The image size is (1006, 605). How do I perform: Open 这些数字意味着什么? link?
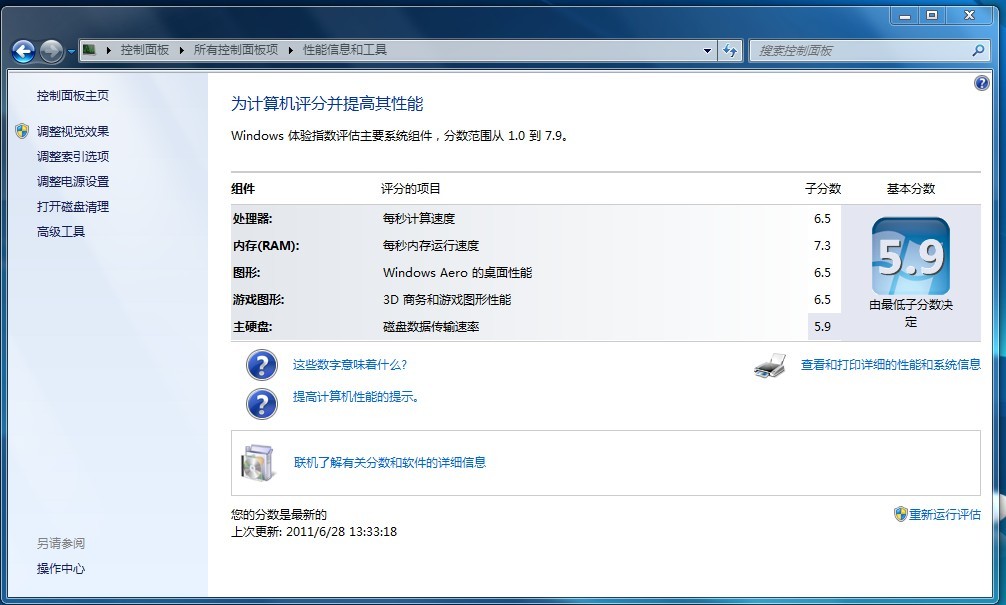coord(350,364)
